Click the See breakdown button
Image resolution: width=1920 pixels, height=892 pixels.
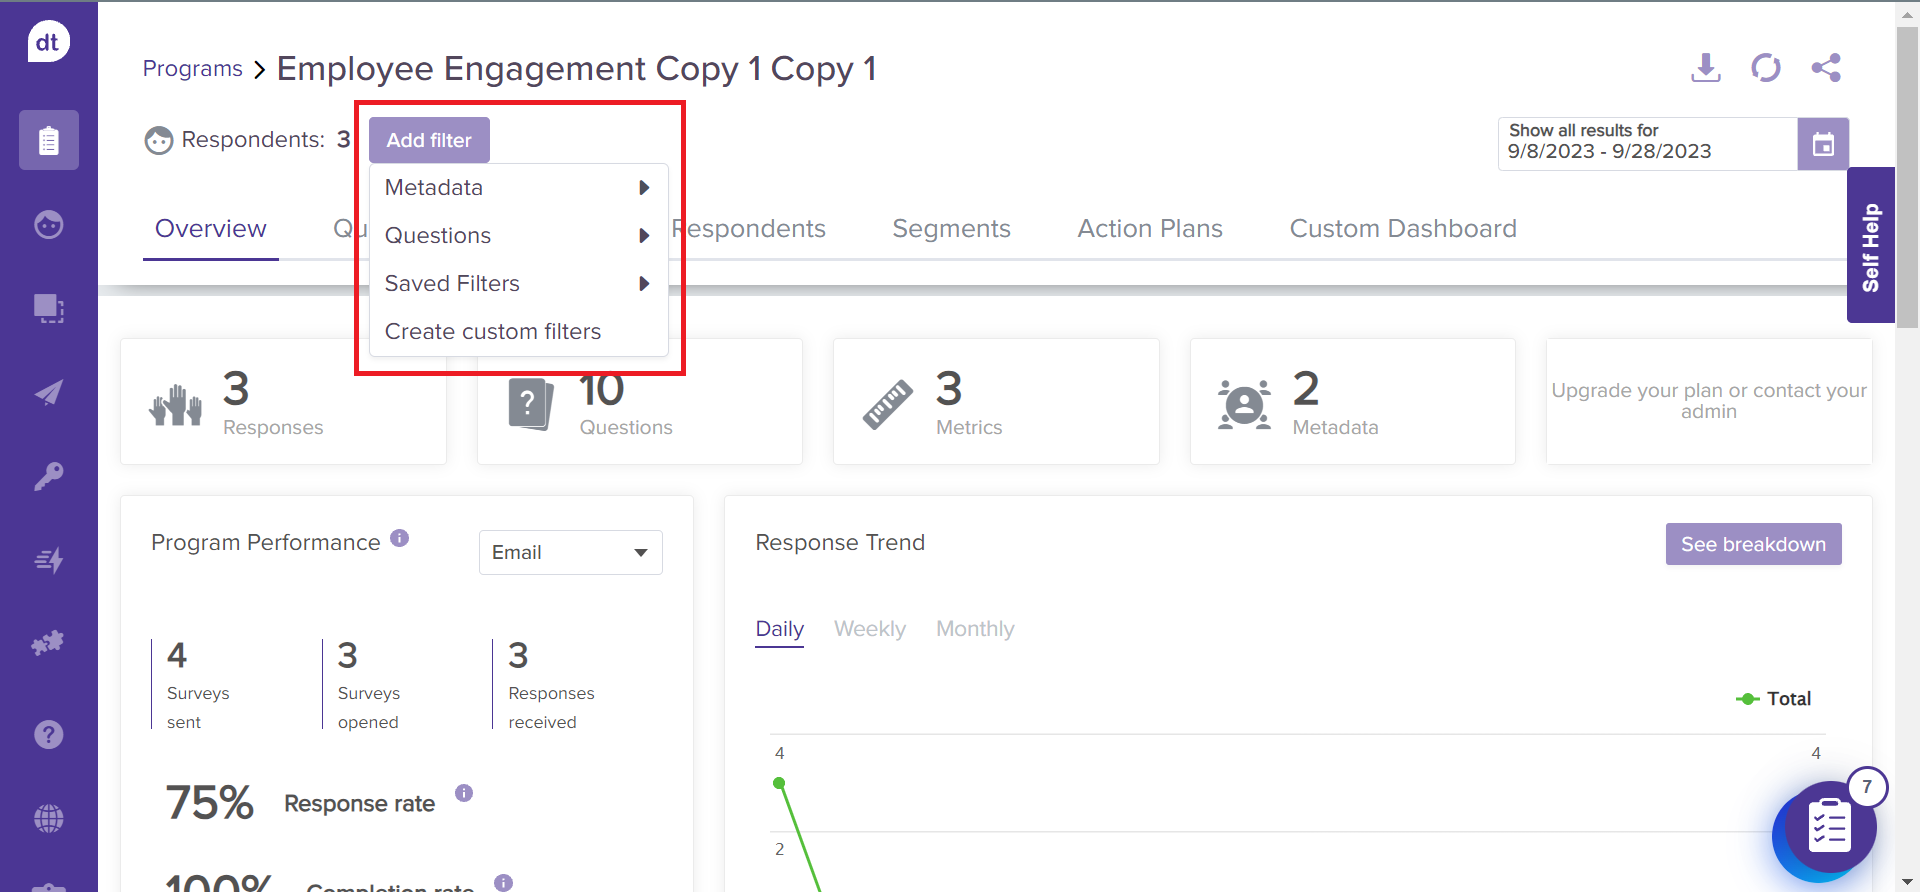coord(1752,544)
